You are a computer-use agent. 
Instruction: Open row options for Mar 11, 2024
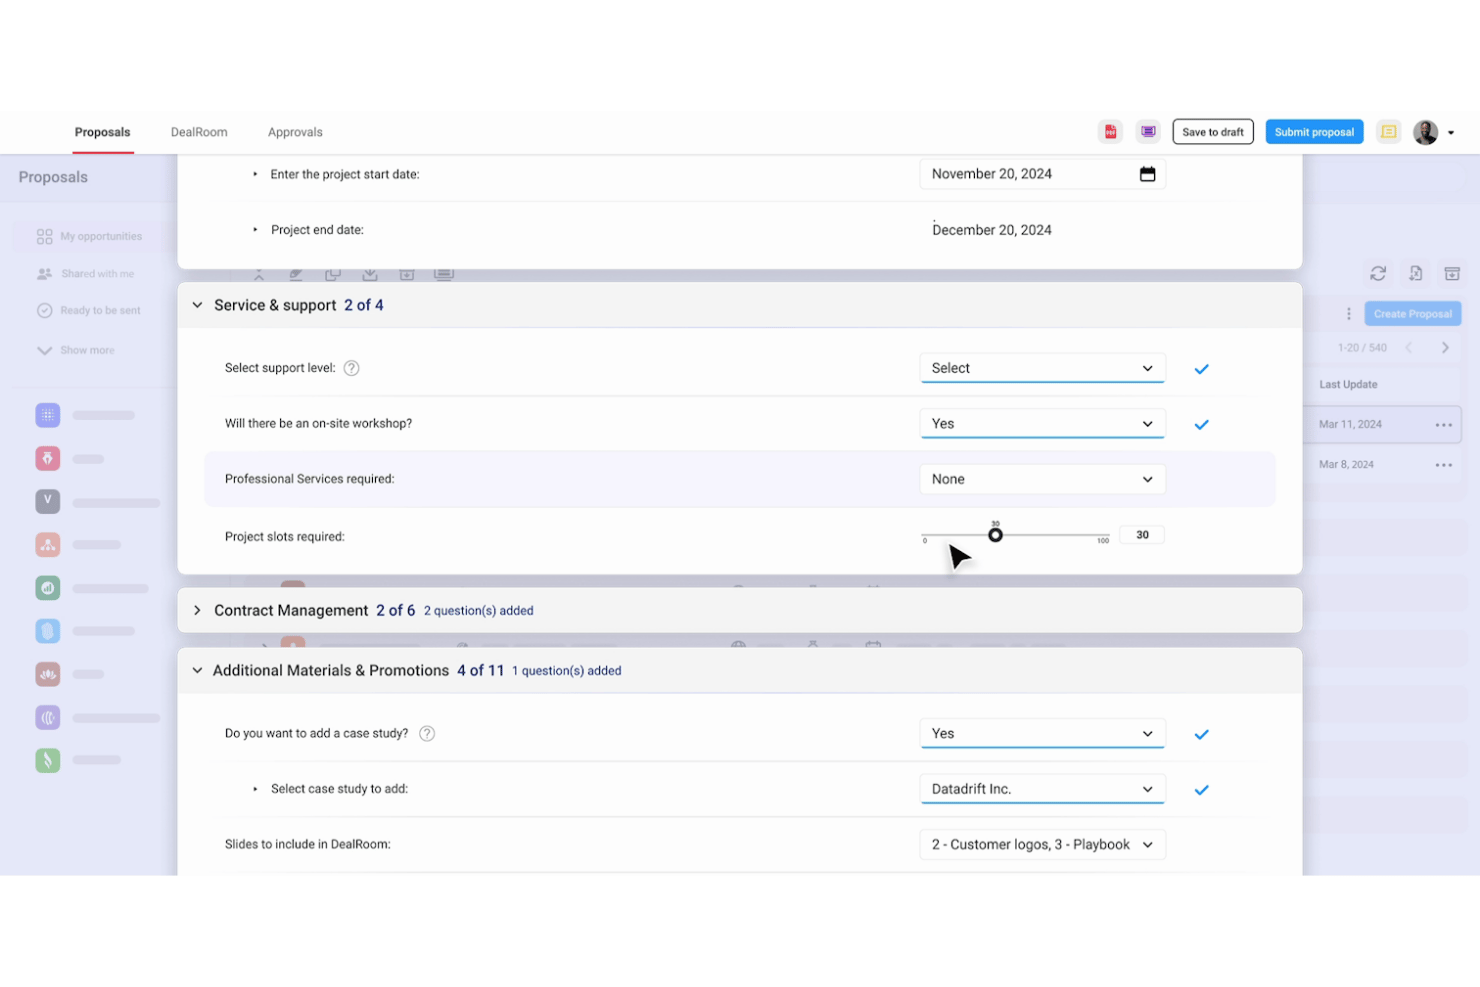(x=1443, y=425)
